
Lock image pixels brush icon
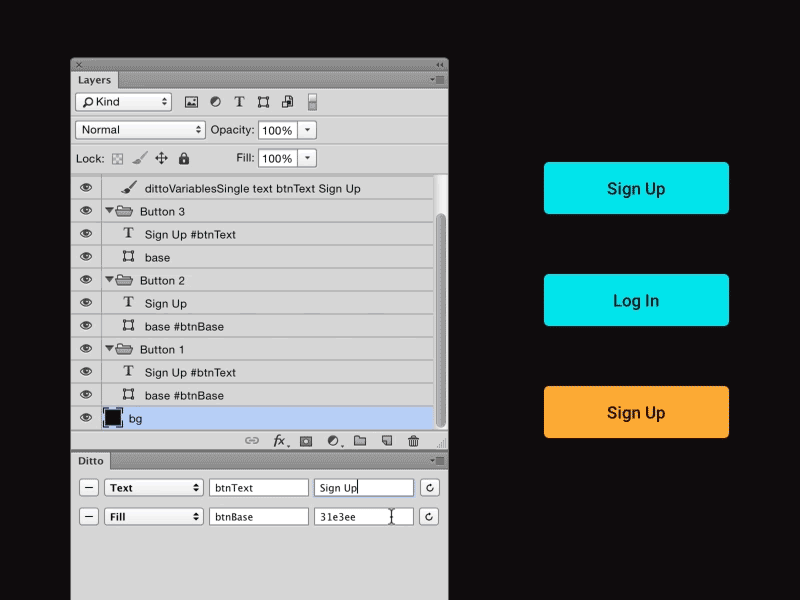[139, 158]
